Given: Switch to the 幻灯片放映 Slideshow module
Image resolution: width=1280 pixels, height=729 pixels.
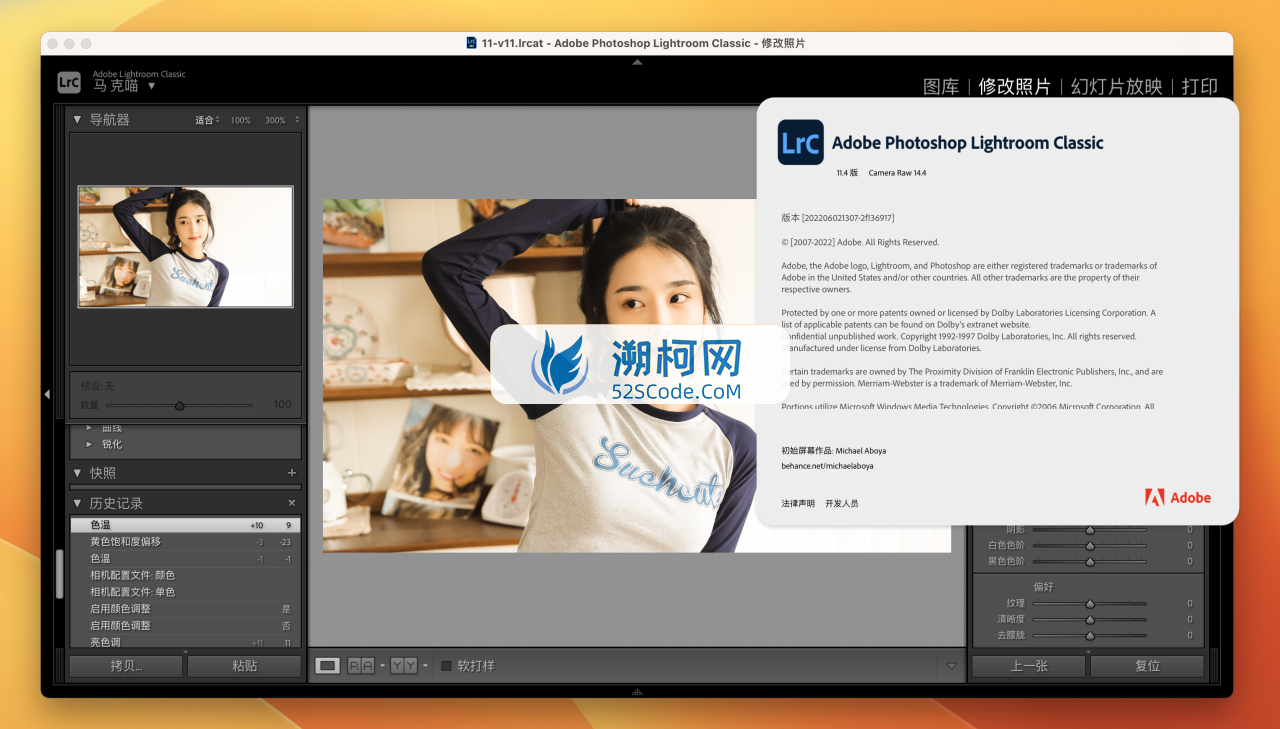Looking at the screenshot, I should [1117, 87].
